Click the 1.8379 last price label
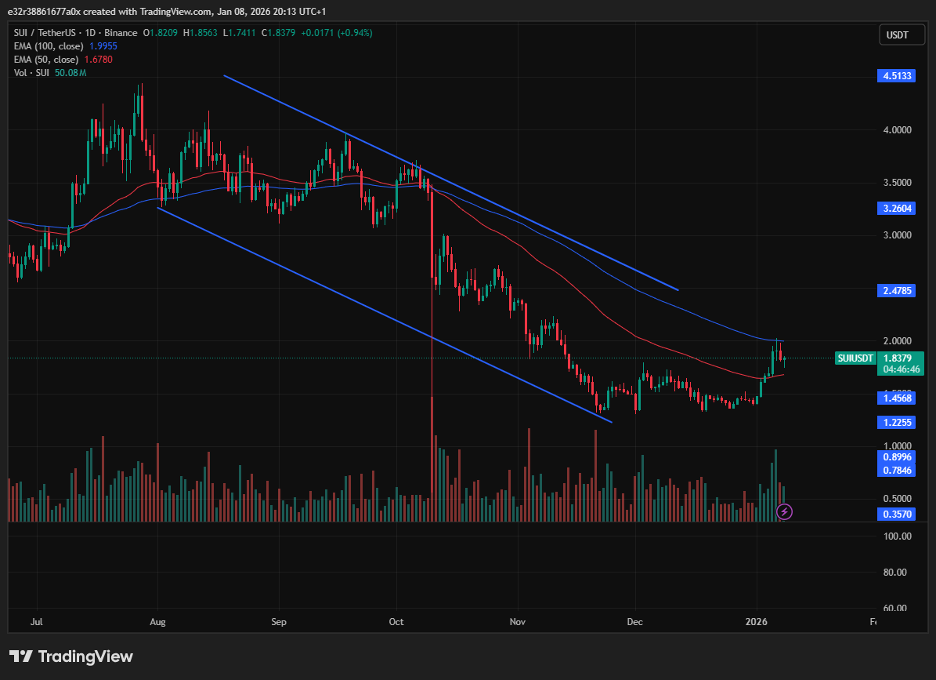This screenshot has width=936, height=680. pos(897,358)
